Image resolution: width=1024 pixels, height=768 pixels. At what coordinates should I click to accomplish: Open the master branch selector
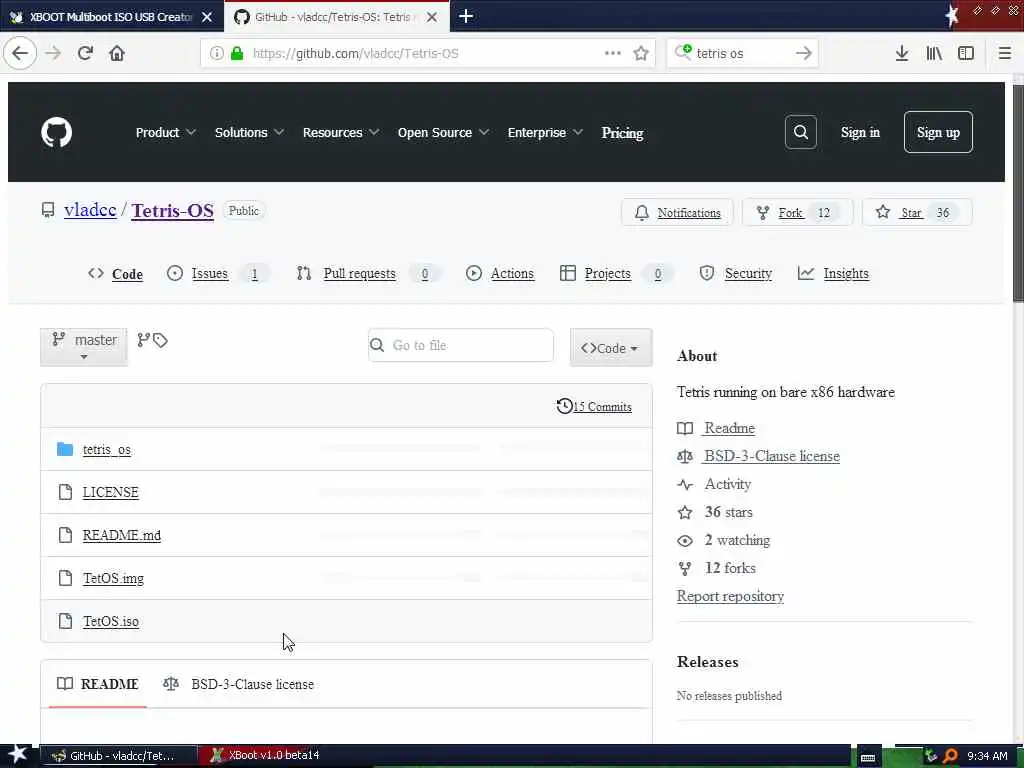[84, 347]
